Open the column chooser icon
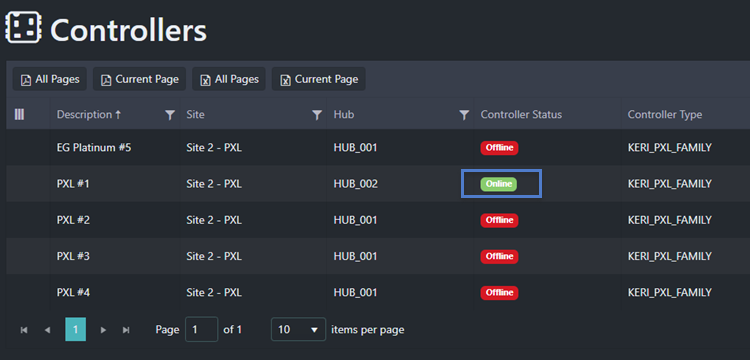The height and width of the screenshot is (360, 750). coord(19,114)
